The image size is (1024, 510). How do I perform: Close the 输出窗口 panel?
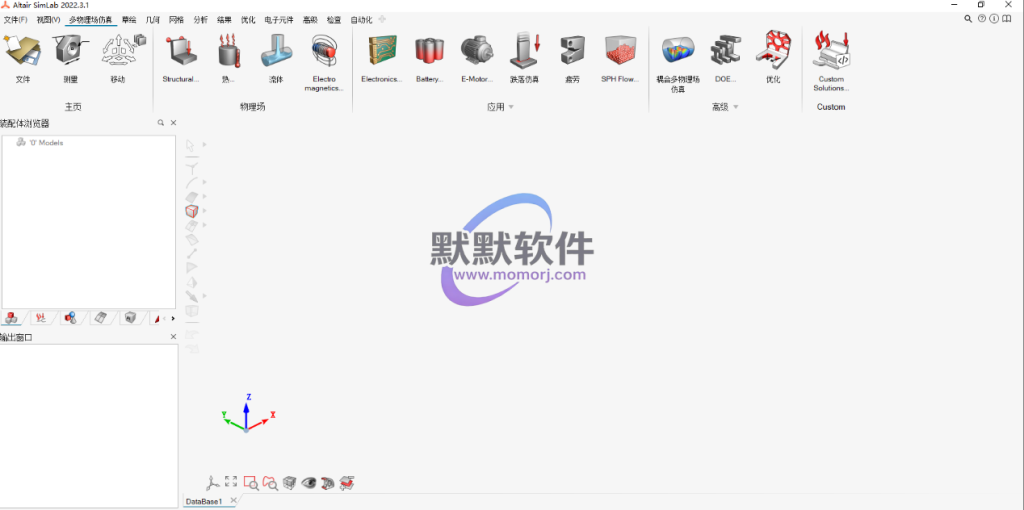tap(173, 337)
